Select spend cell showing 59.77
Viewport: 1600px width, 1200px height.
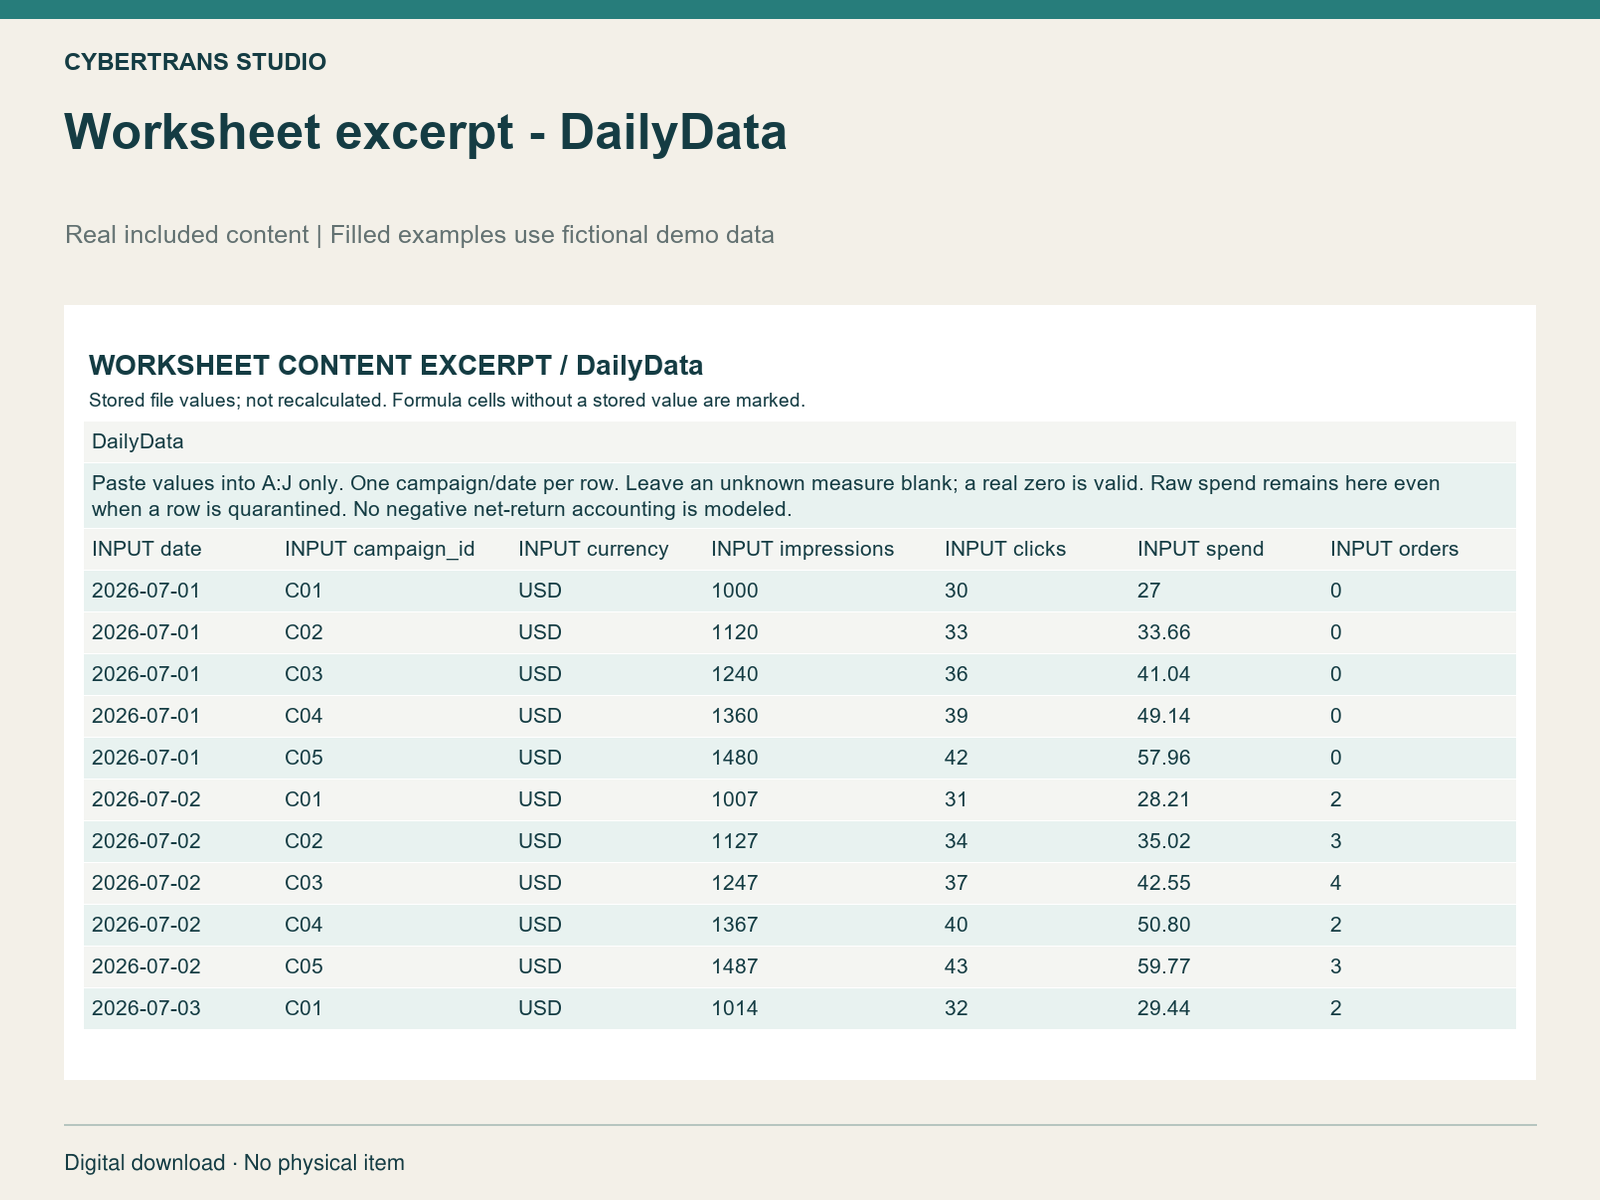coord(1164,967)
